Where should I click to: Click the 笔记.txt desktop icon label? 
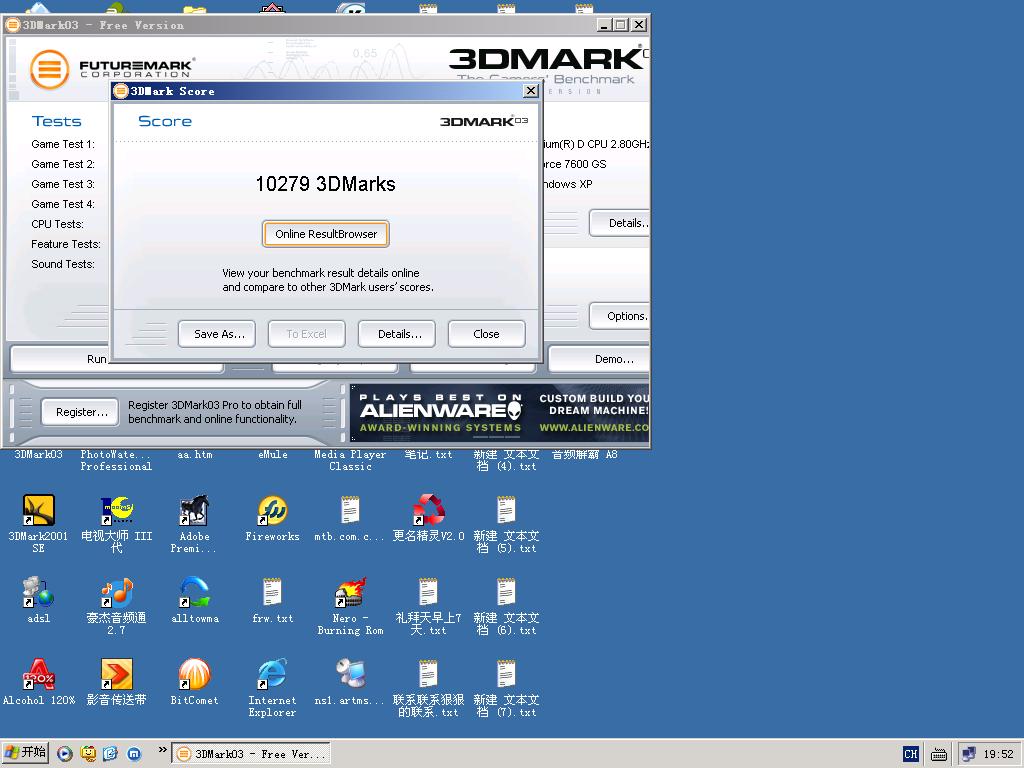pos(428,455)
